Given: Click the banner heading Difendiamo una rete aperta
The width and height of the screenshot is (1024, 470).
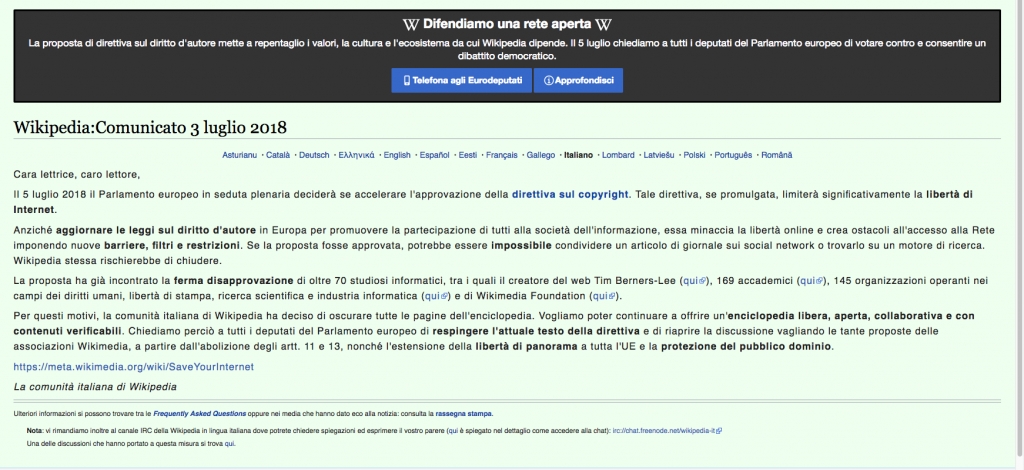Looking at the screenshot, I should coord(507,25).
